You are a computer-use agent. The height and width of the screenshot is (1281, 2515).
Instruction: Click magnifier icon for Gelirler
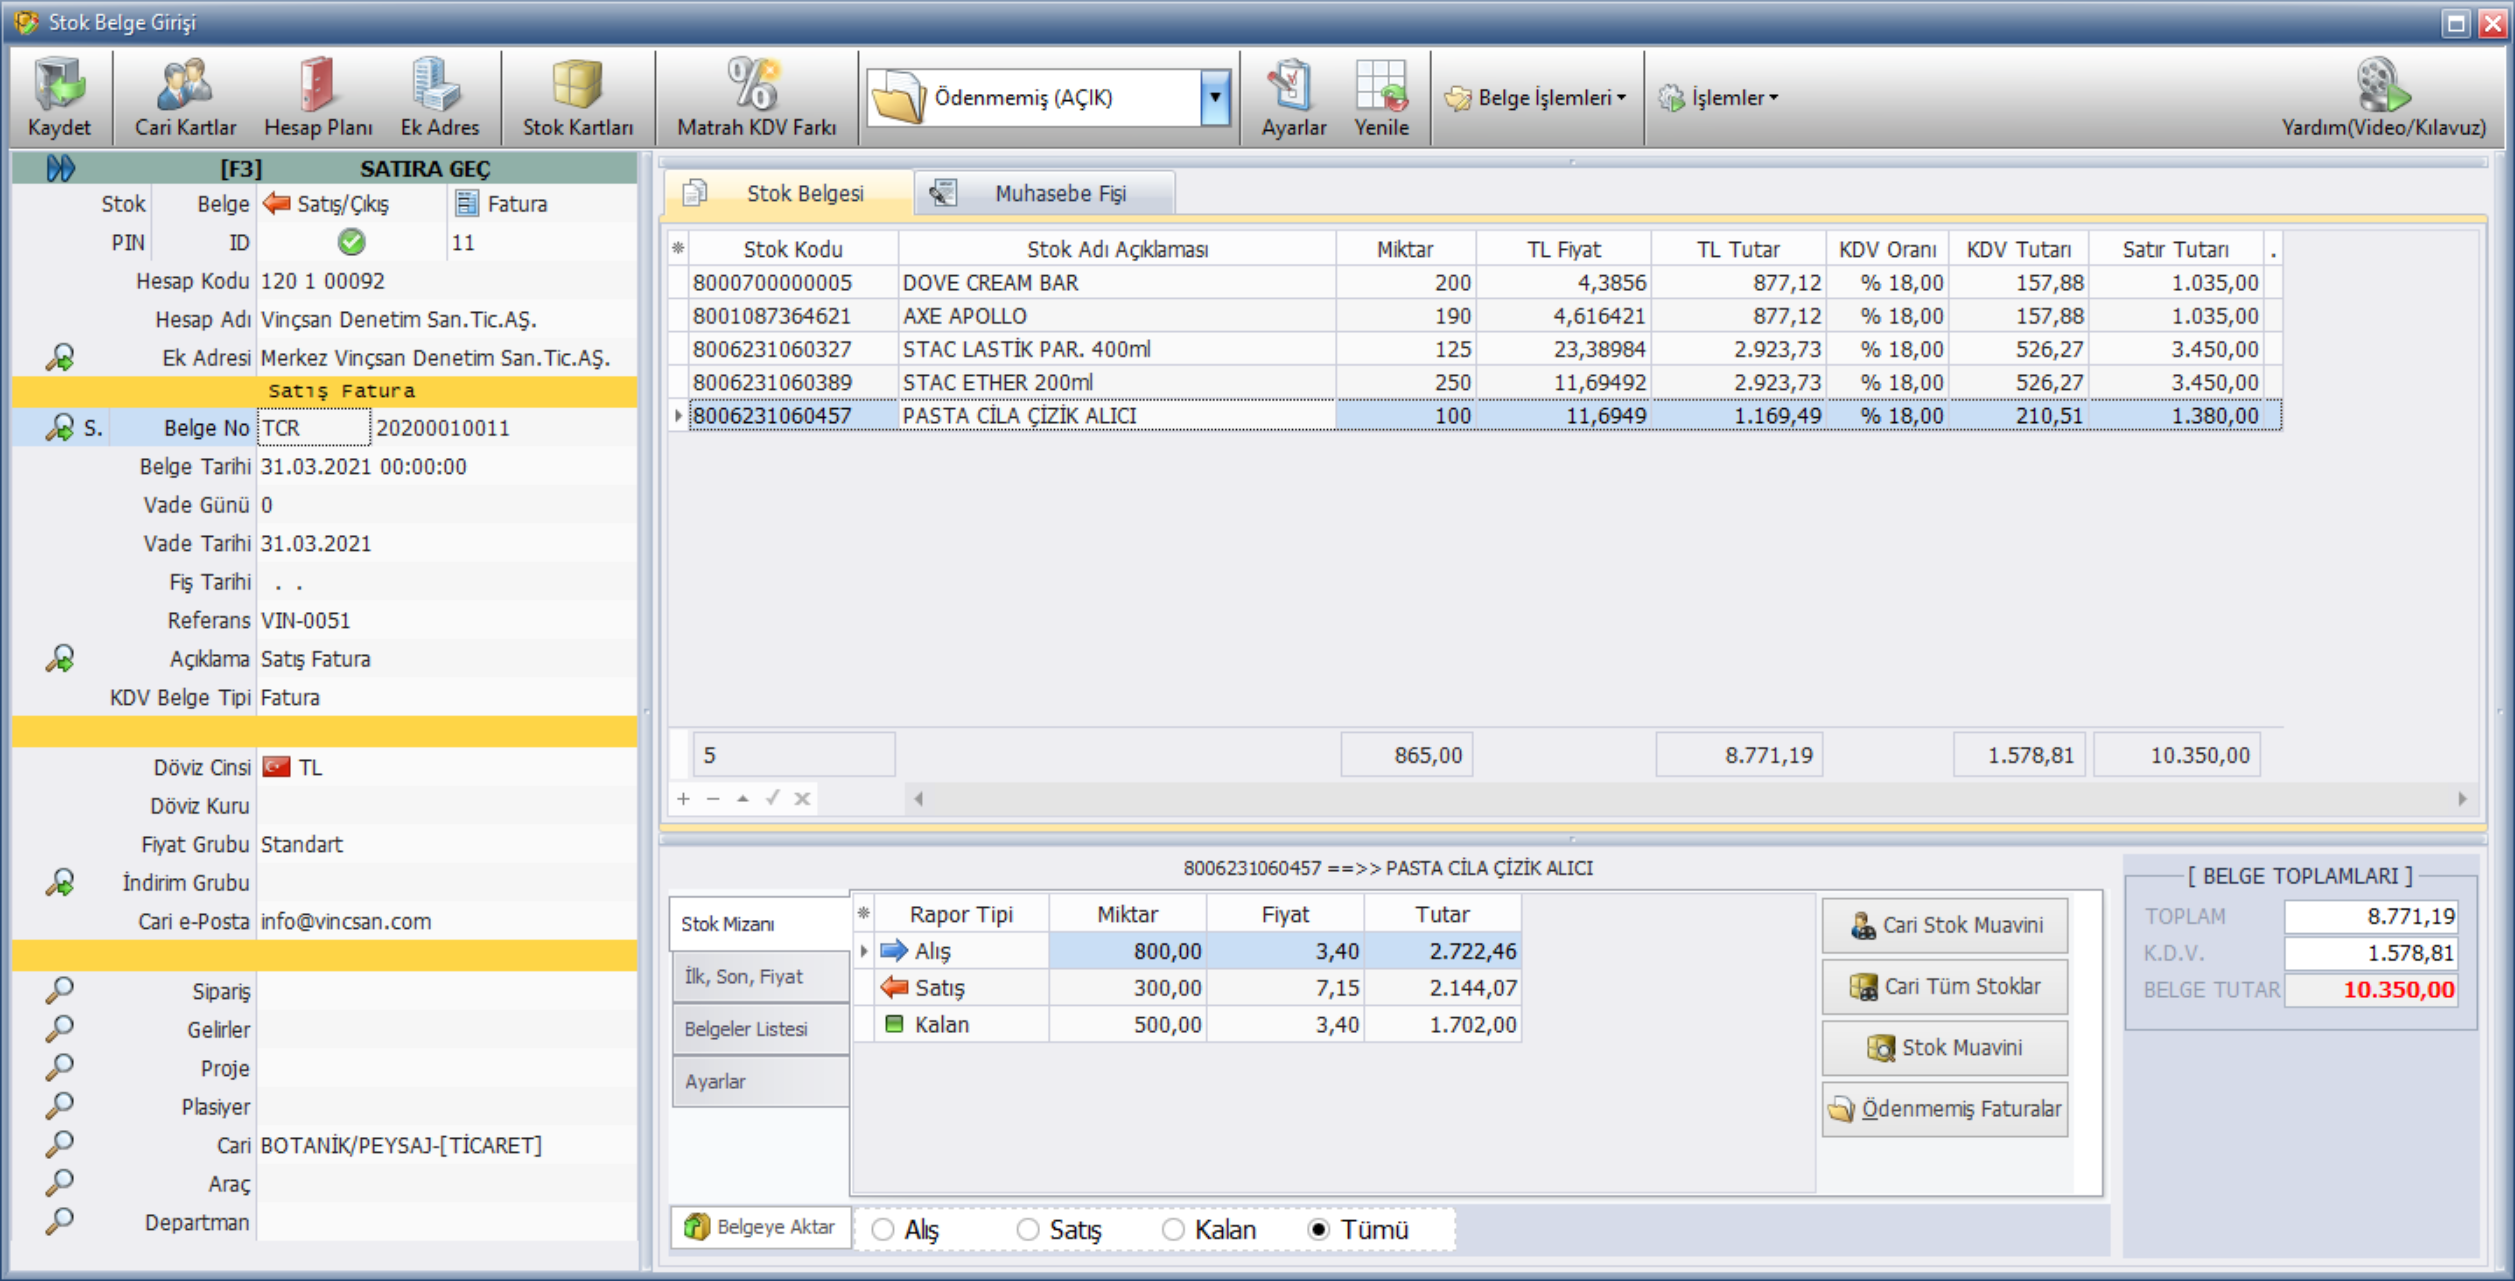pyautogui.click(x=60, y=1029)
